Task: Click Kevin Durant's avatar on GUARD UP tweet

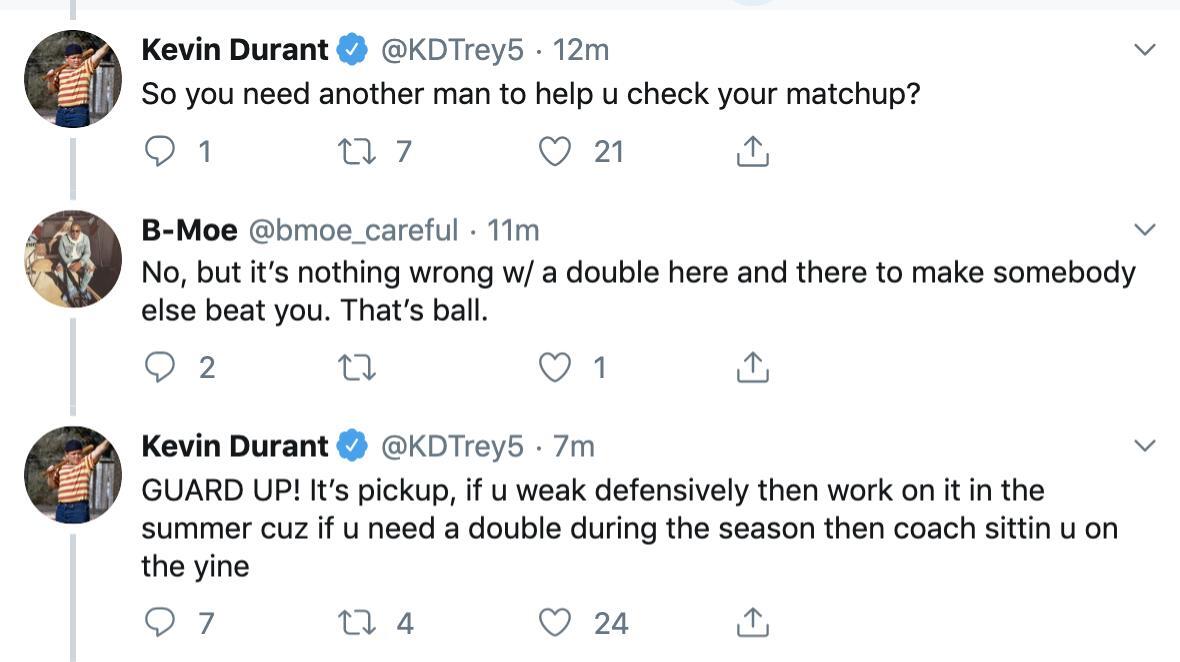Action: tap(73, 474)
